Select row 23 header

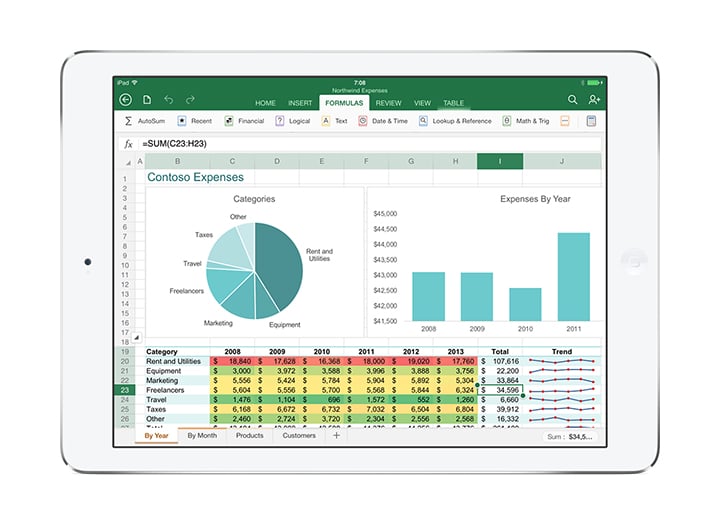tap(124, 390)
